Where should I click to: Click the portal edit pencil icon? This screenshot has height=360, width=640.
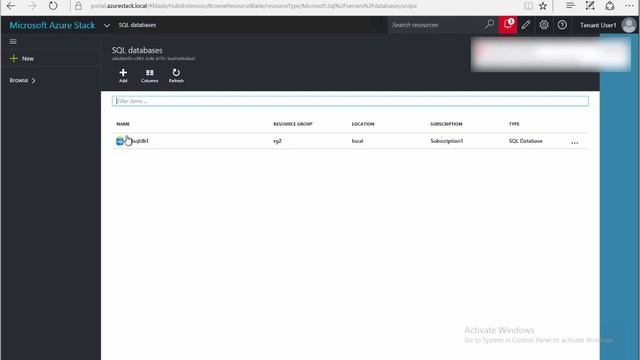[526, 25]
